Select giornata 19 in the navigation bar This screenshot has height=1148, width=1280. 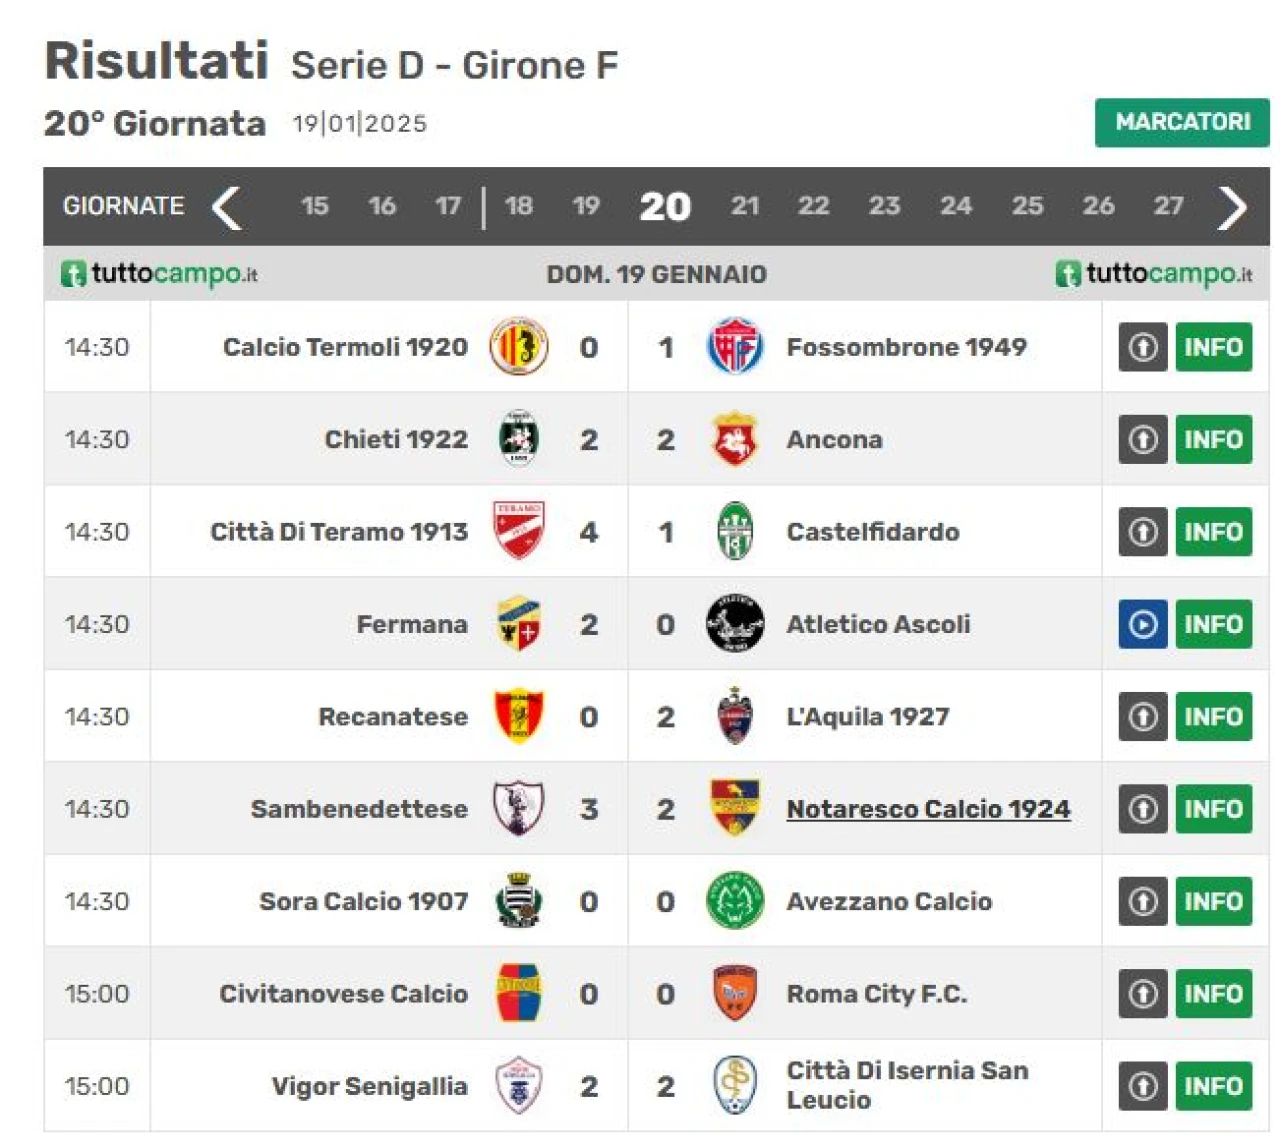tap(586, 206)
